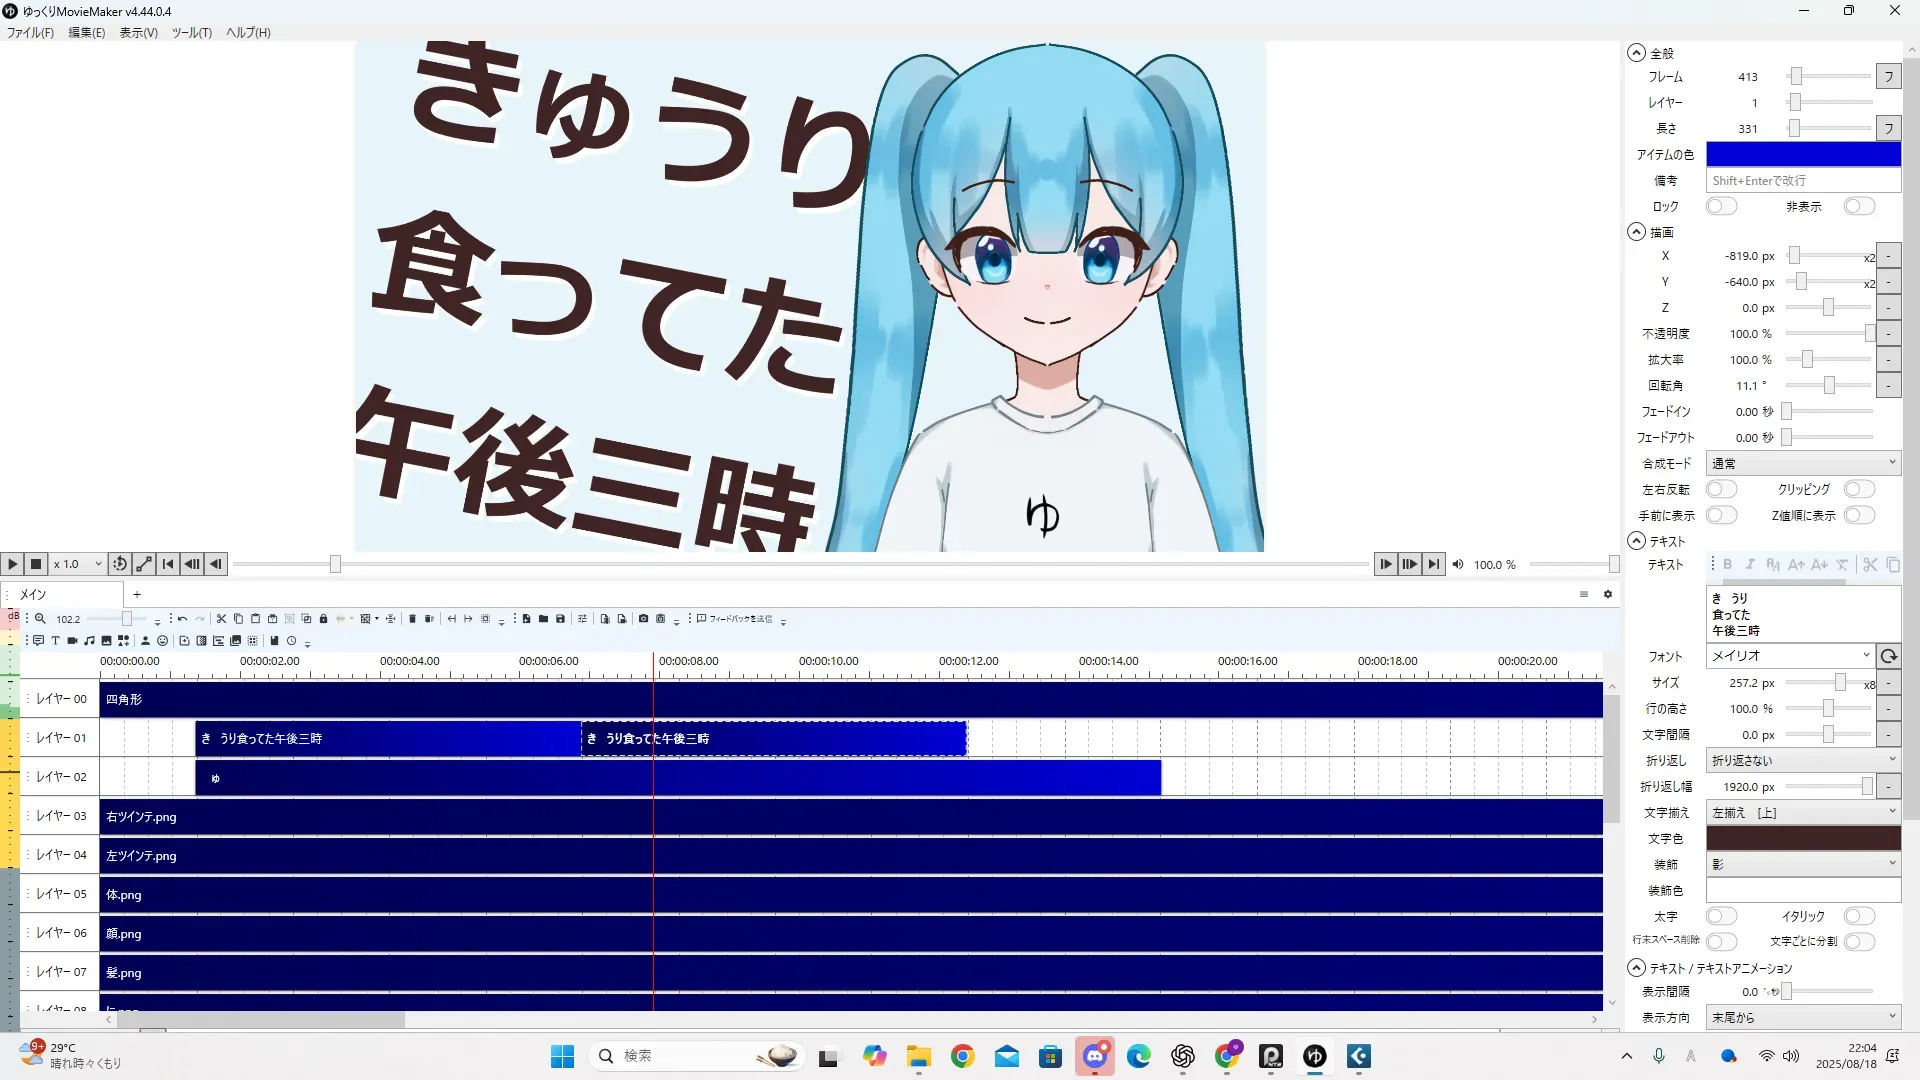1920x1080 pixels.
Task: Add a text item with T icon
Action: 55,641
